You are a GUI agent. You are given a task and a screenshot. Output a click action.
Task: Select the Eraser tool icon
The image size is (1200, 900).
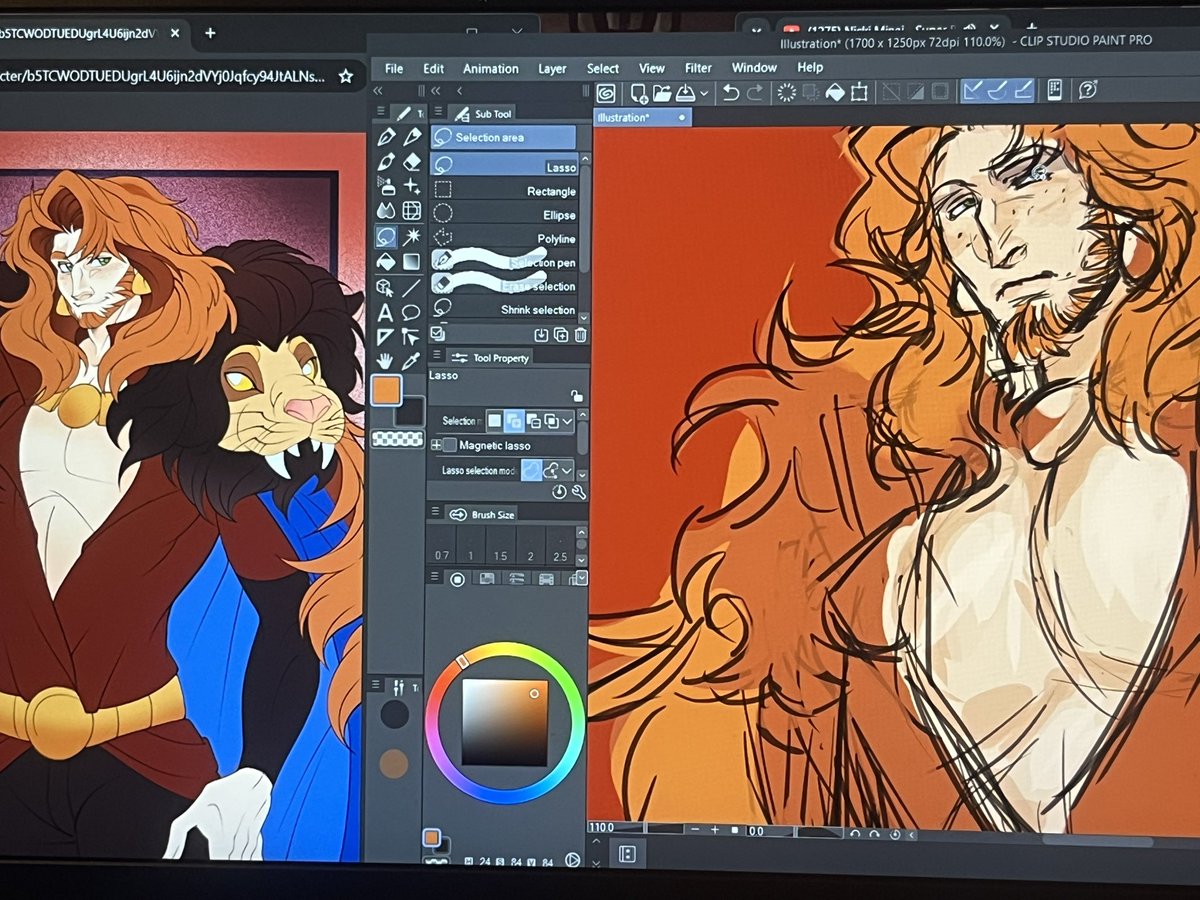pyautogui.click(x=412, y=162)
